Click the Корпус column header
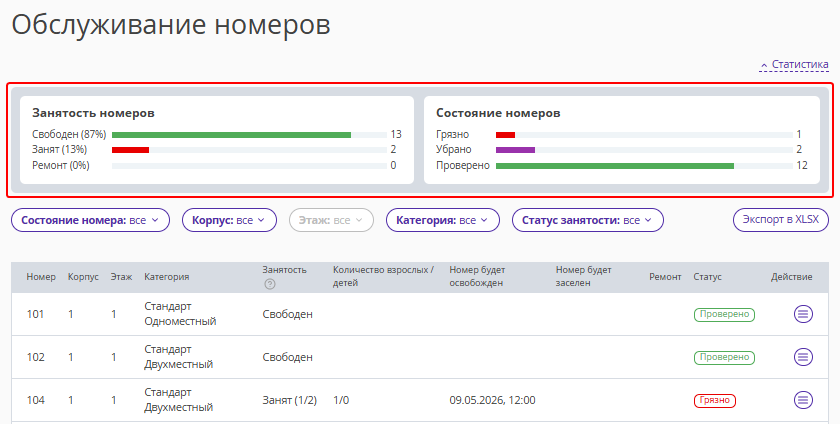 point(83,277)
